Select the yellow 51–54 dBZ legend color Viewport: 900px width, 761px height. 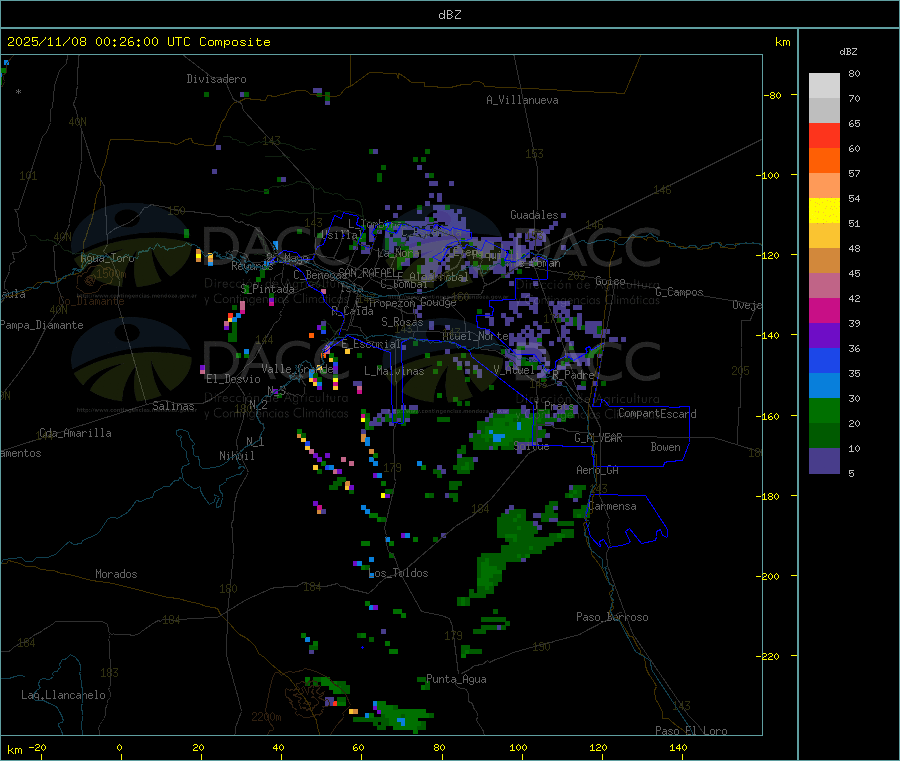point(824,211)
